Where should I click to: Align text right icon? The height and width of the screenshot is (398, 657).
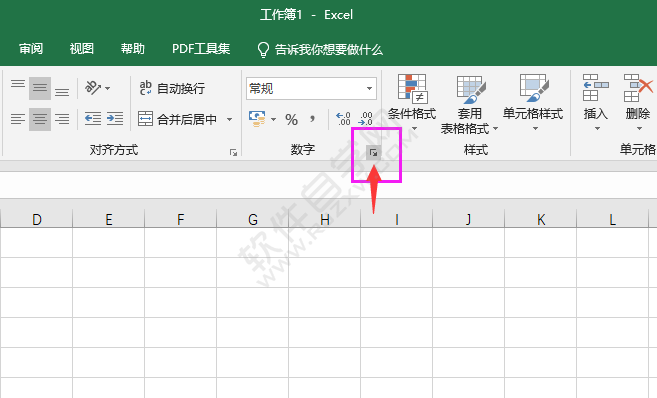tap(62, 119)
